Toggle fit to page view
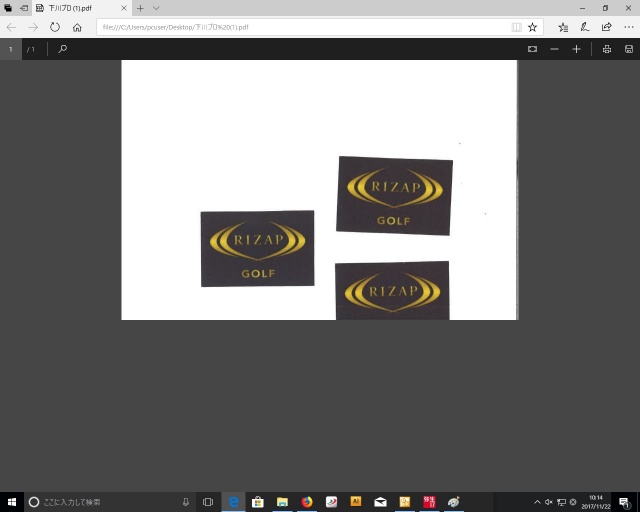This screenshot has width=640, height=512. 532,49
